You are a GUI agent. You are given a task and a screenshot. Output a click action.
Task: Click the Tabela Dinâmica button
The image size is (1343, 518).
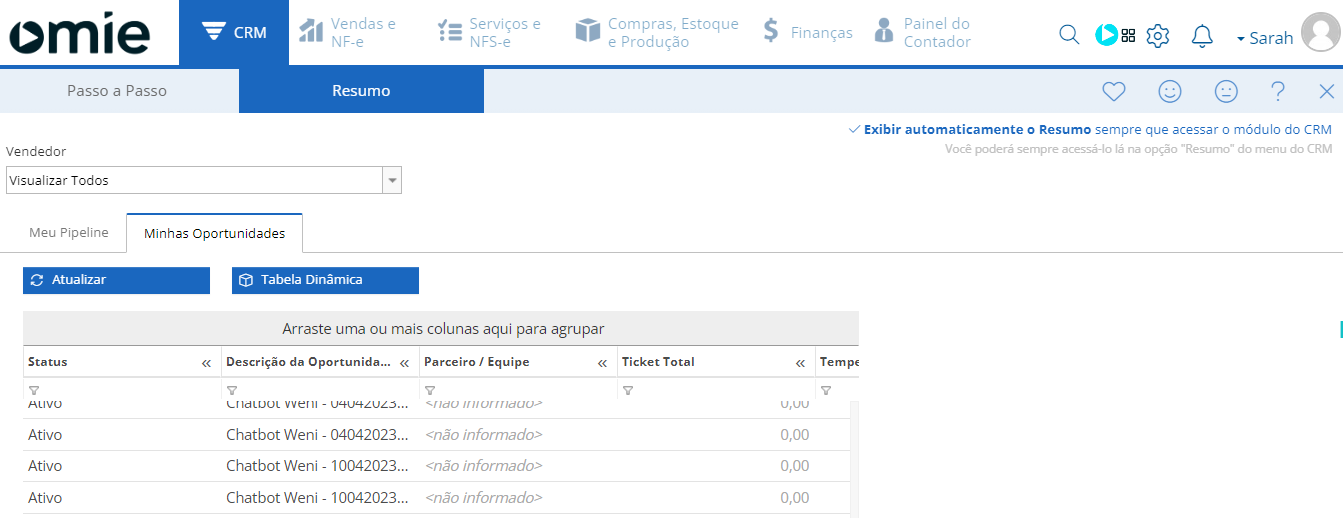pos(325,280)
